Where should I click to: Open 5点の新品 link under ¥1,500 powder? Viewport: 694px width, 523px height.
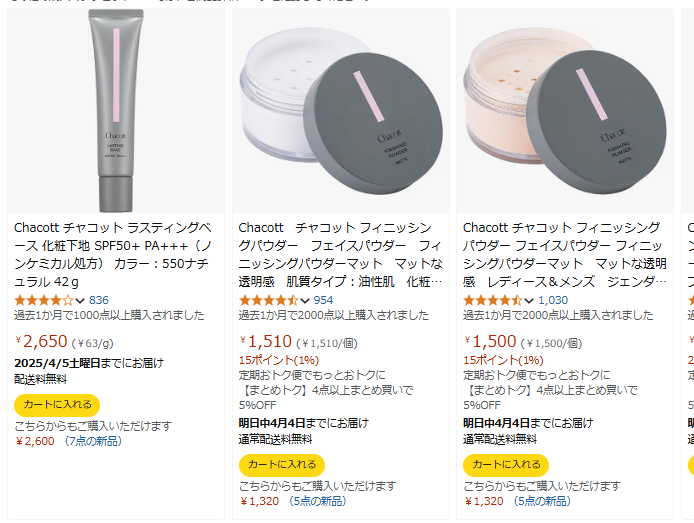[x=541, y=501]
